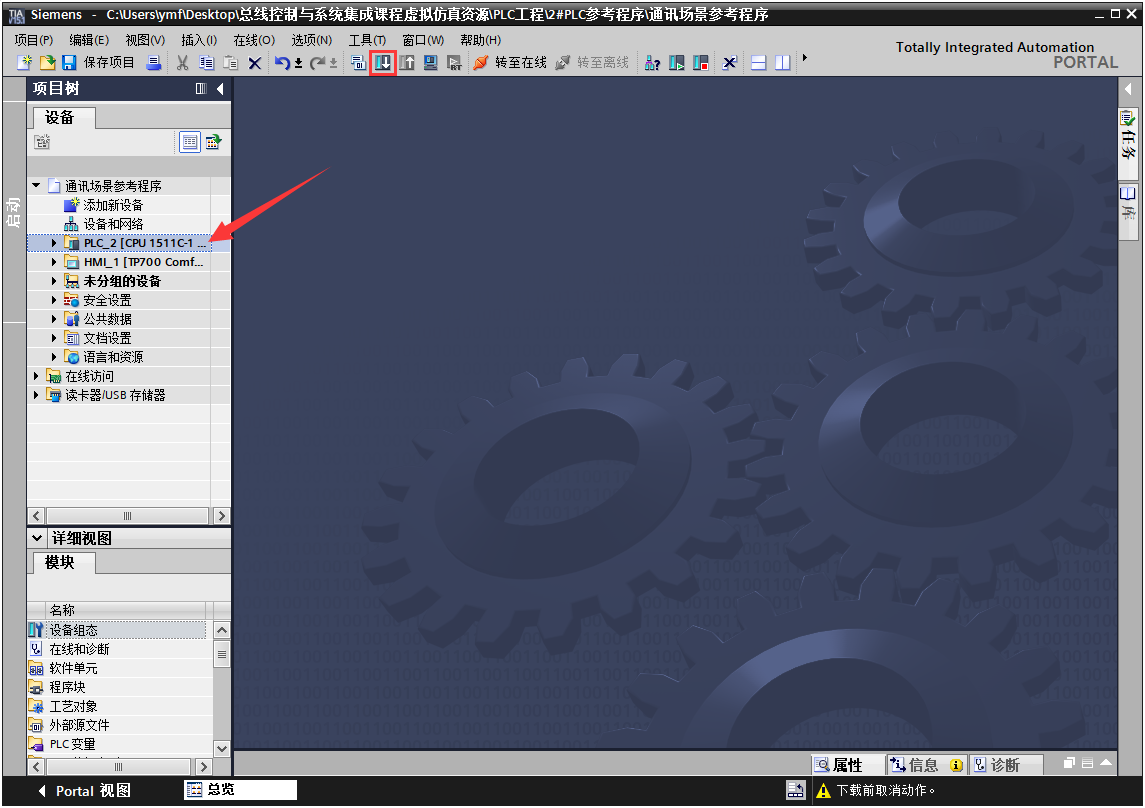The height and width of the screenshot is (808, 1145).
Task: Click the Copy toolbar icon
Action: coord(207,63)
